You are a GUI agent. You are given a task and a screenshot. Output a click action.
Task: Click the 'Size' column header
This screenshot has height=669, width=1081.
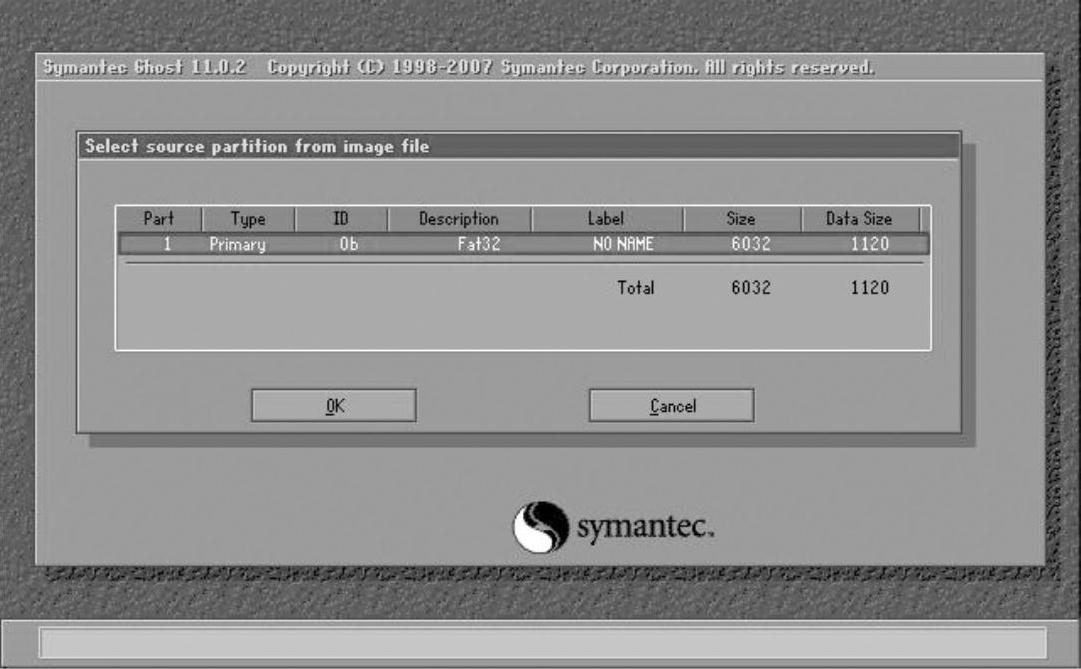pos(742,219)
